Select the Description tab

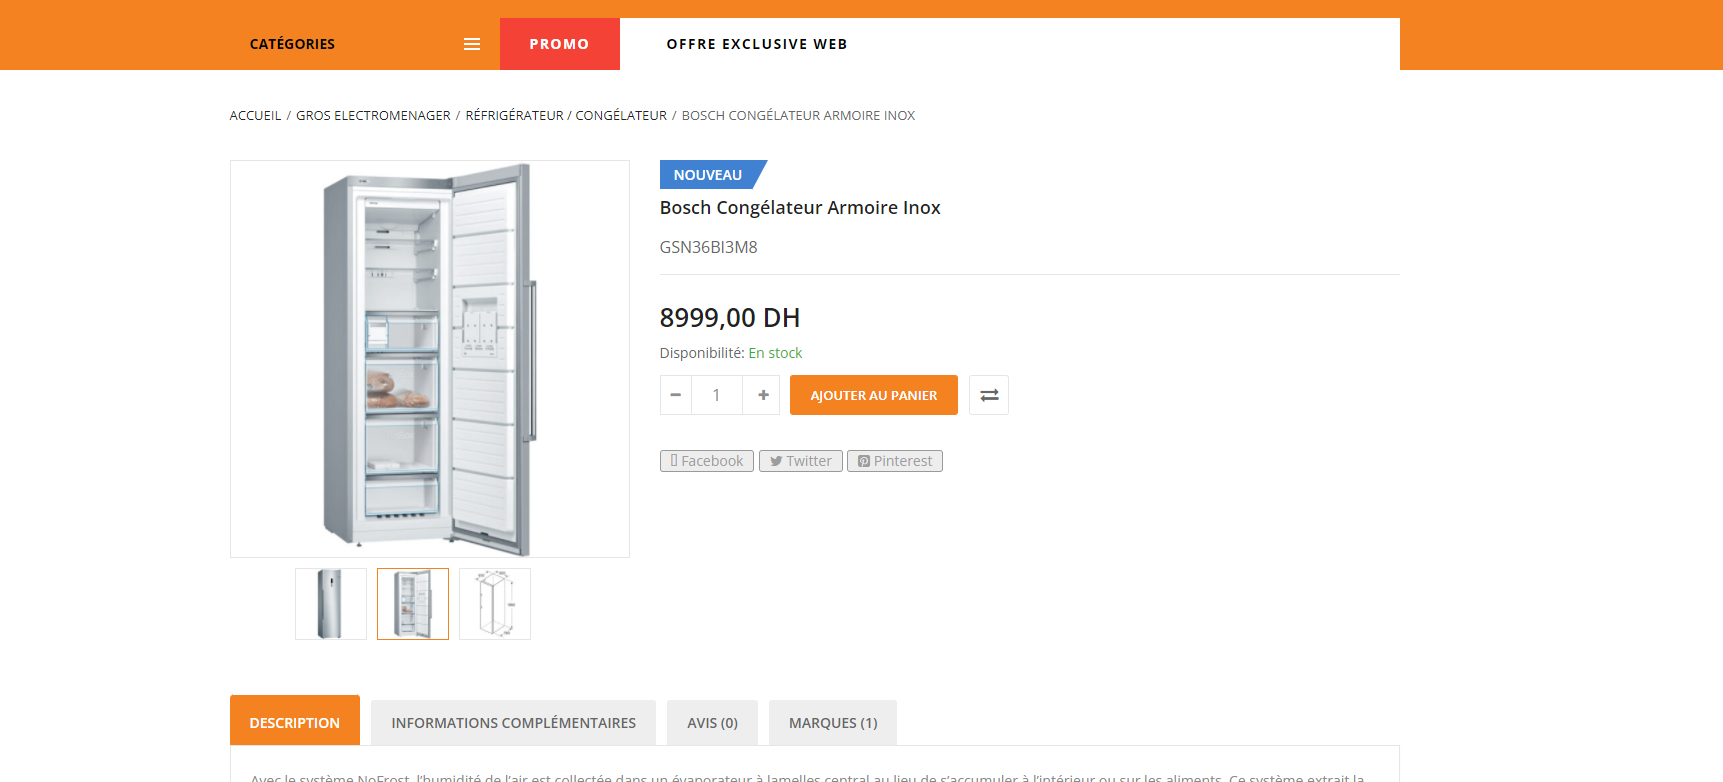click(295, 720)
